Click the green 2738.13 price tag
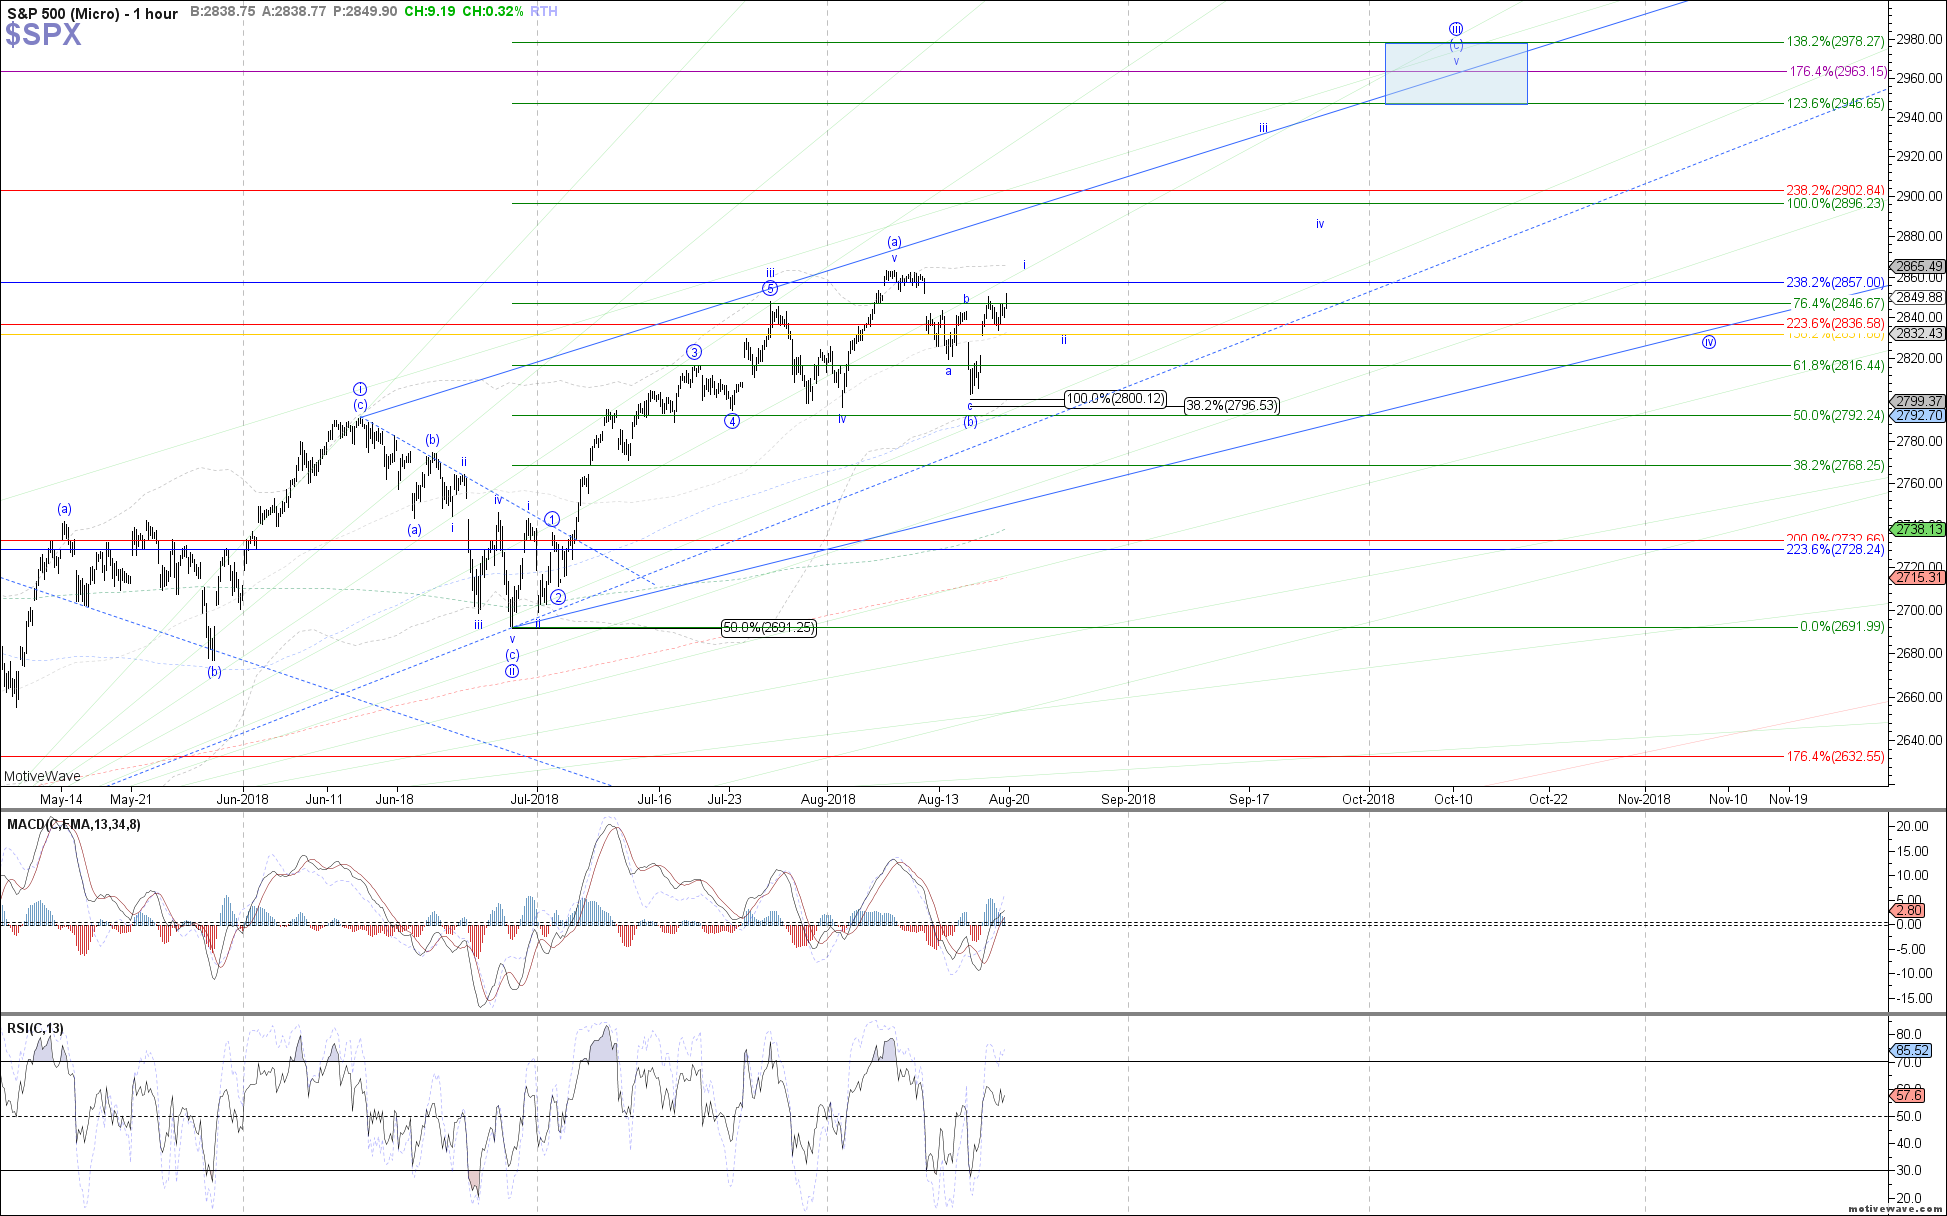This screenshot has height=1216, width=1947. coord(1916,530)
